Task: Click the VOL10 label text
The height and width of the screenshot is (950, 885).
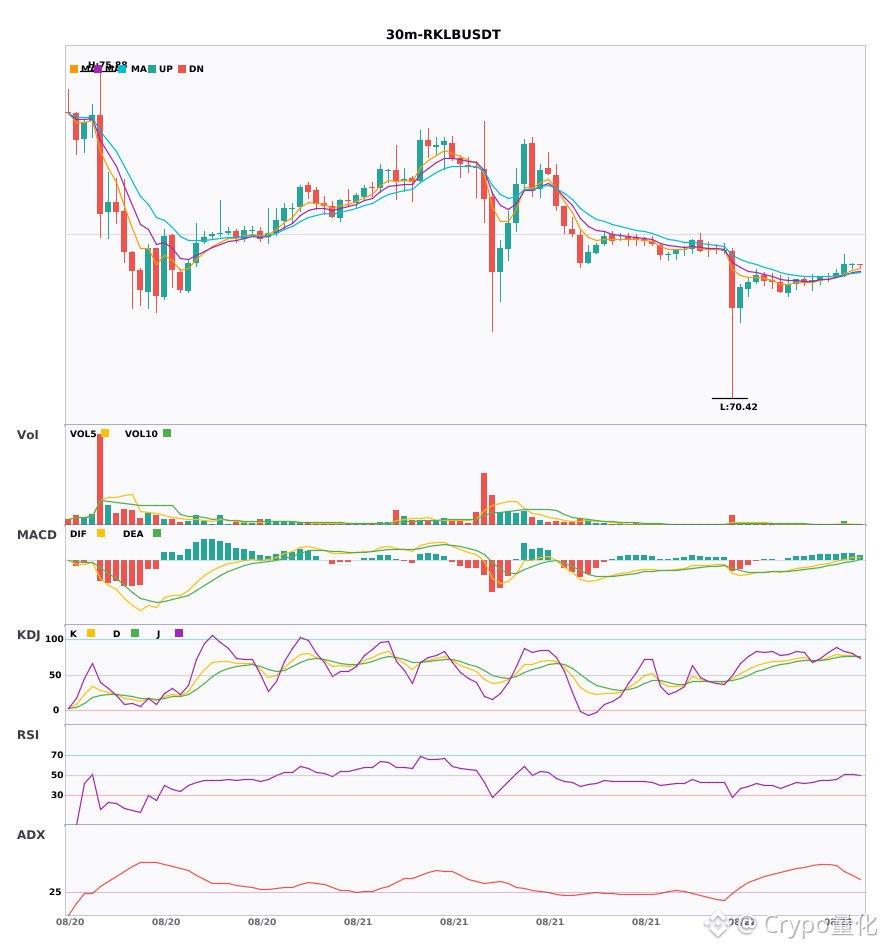Action: click(x=141, y=434)
